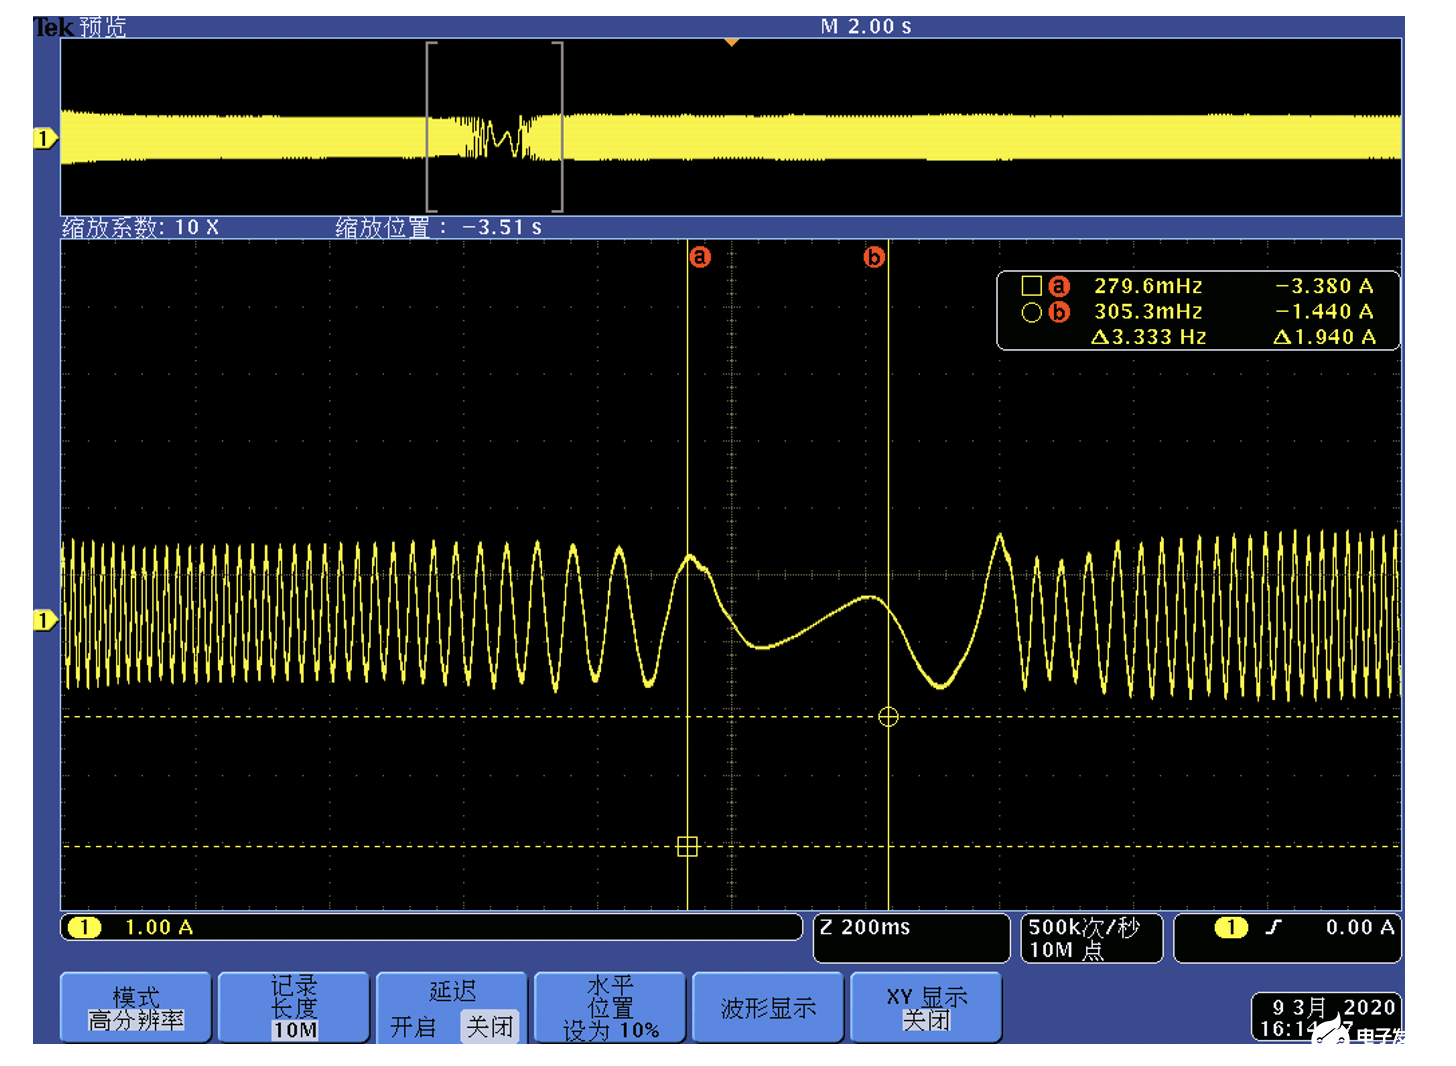Screen dimensions: 1456x1066
Task: Turn delay on with the 开启 option
Action: pos(413,1027)
